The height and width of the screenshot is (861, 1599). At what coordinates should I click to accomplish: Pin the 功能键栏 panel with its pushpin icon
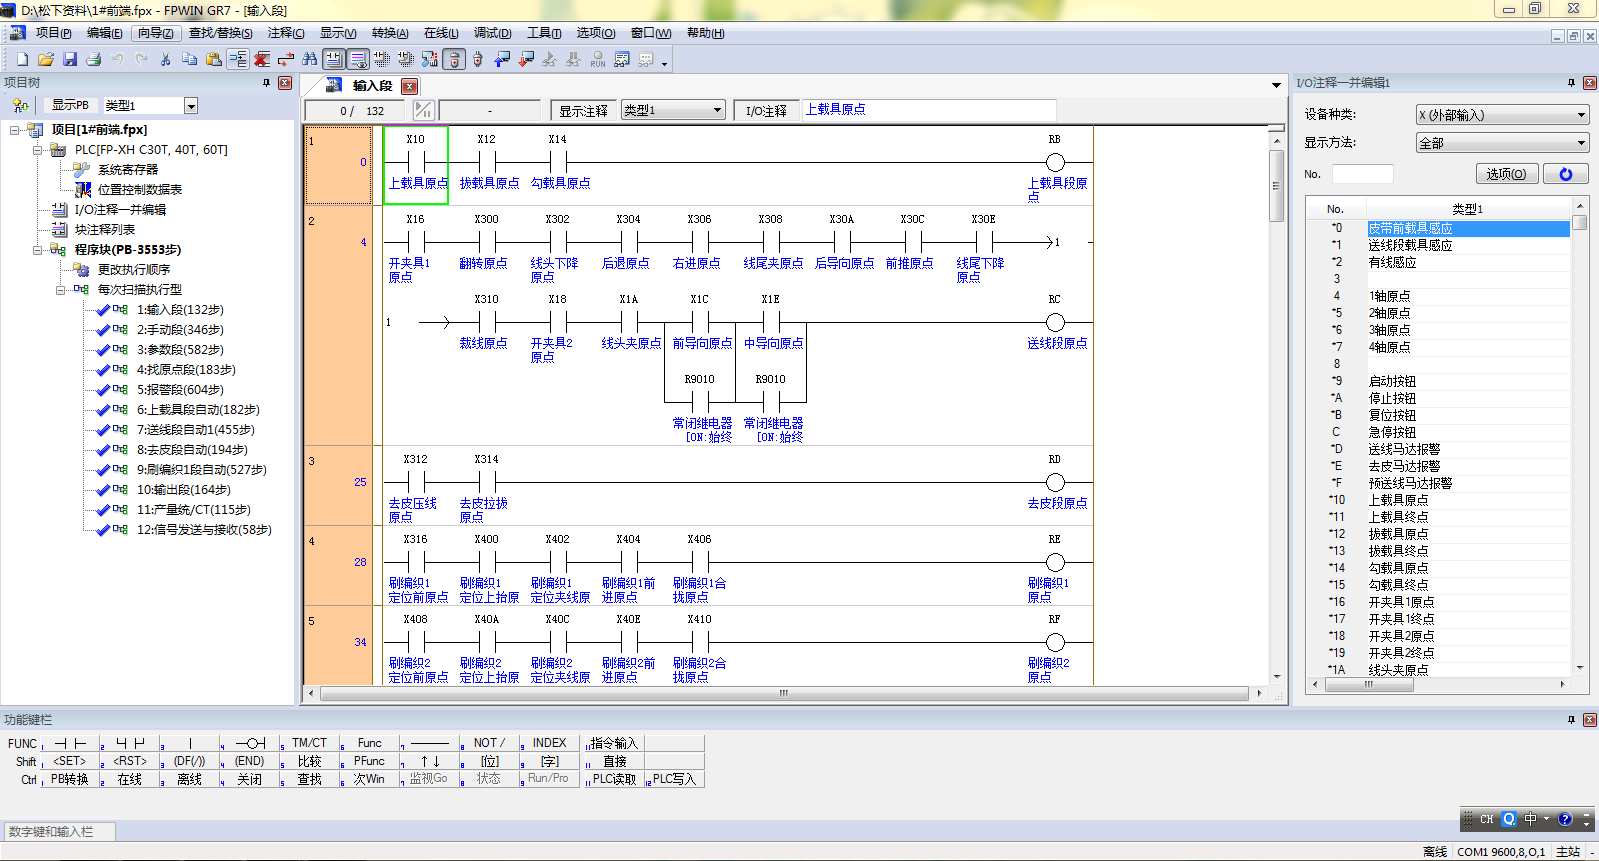point(1571,720)
